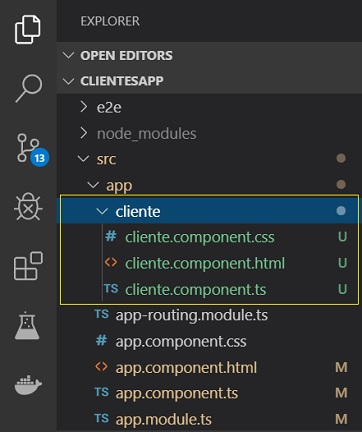Collapse the src folder

click(83, 159)
